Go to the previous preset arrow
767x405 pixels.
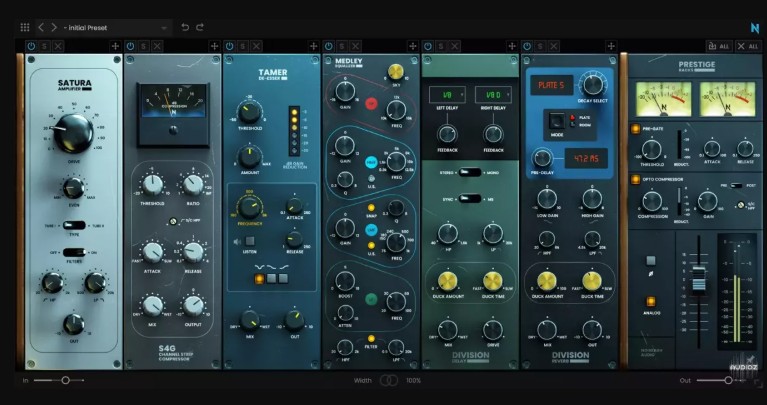coord(42,27)
